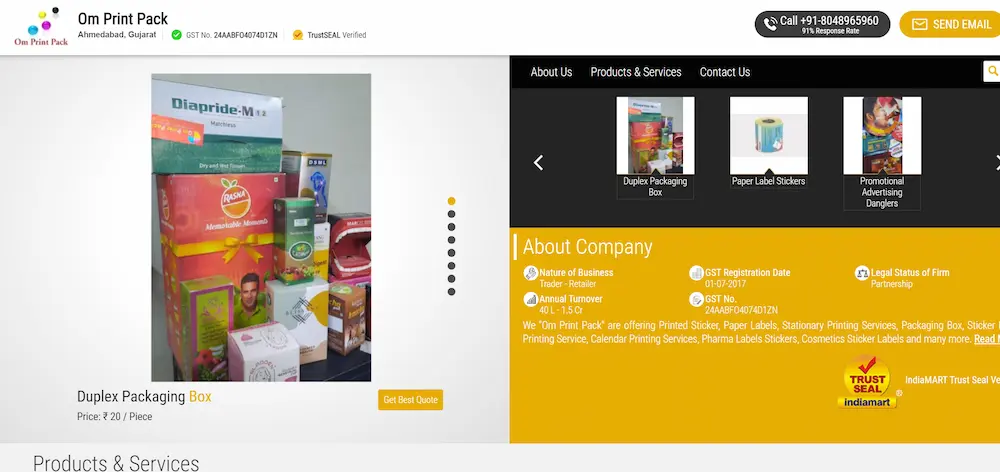Select fifth slide indicator dot
The width and height of the screenshot is (1000, 472).
point(452,253)
